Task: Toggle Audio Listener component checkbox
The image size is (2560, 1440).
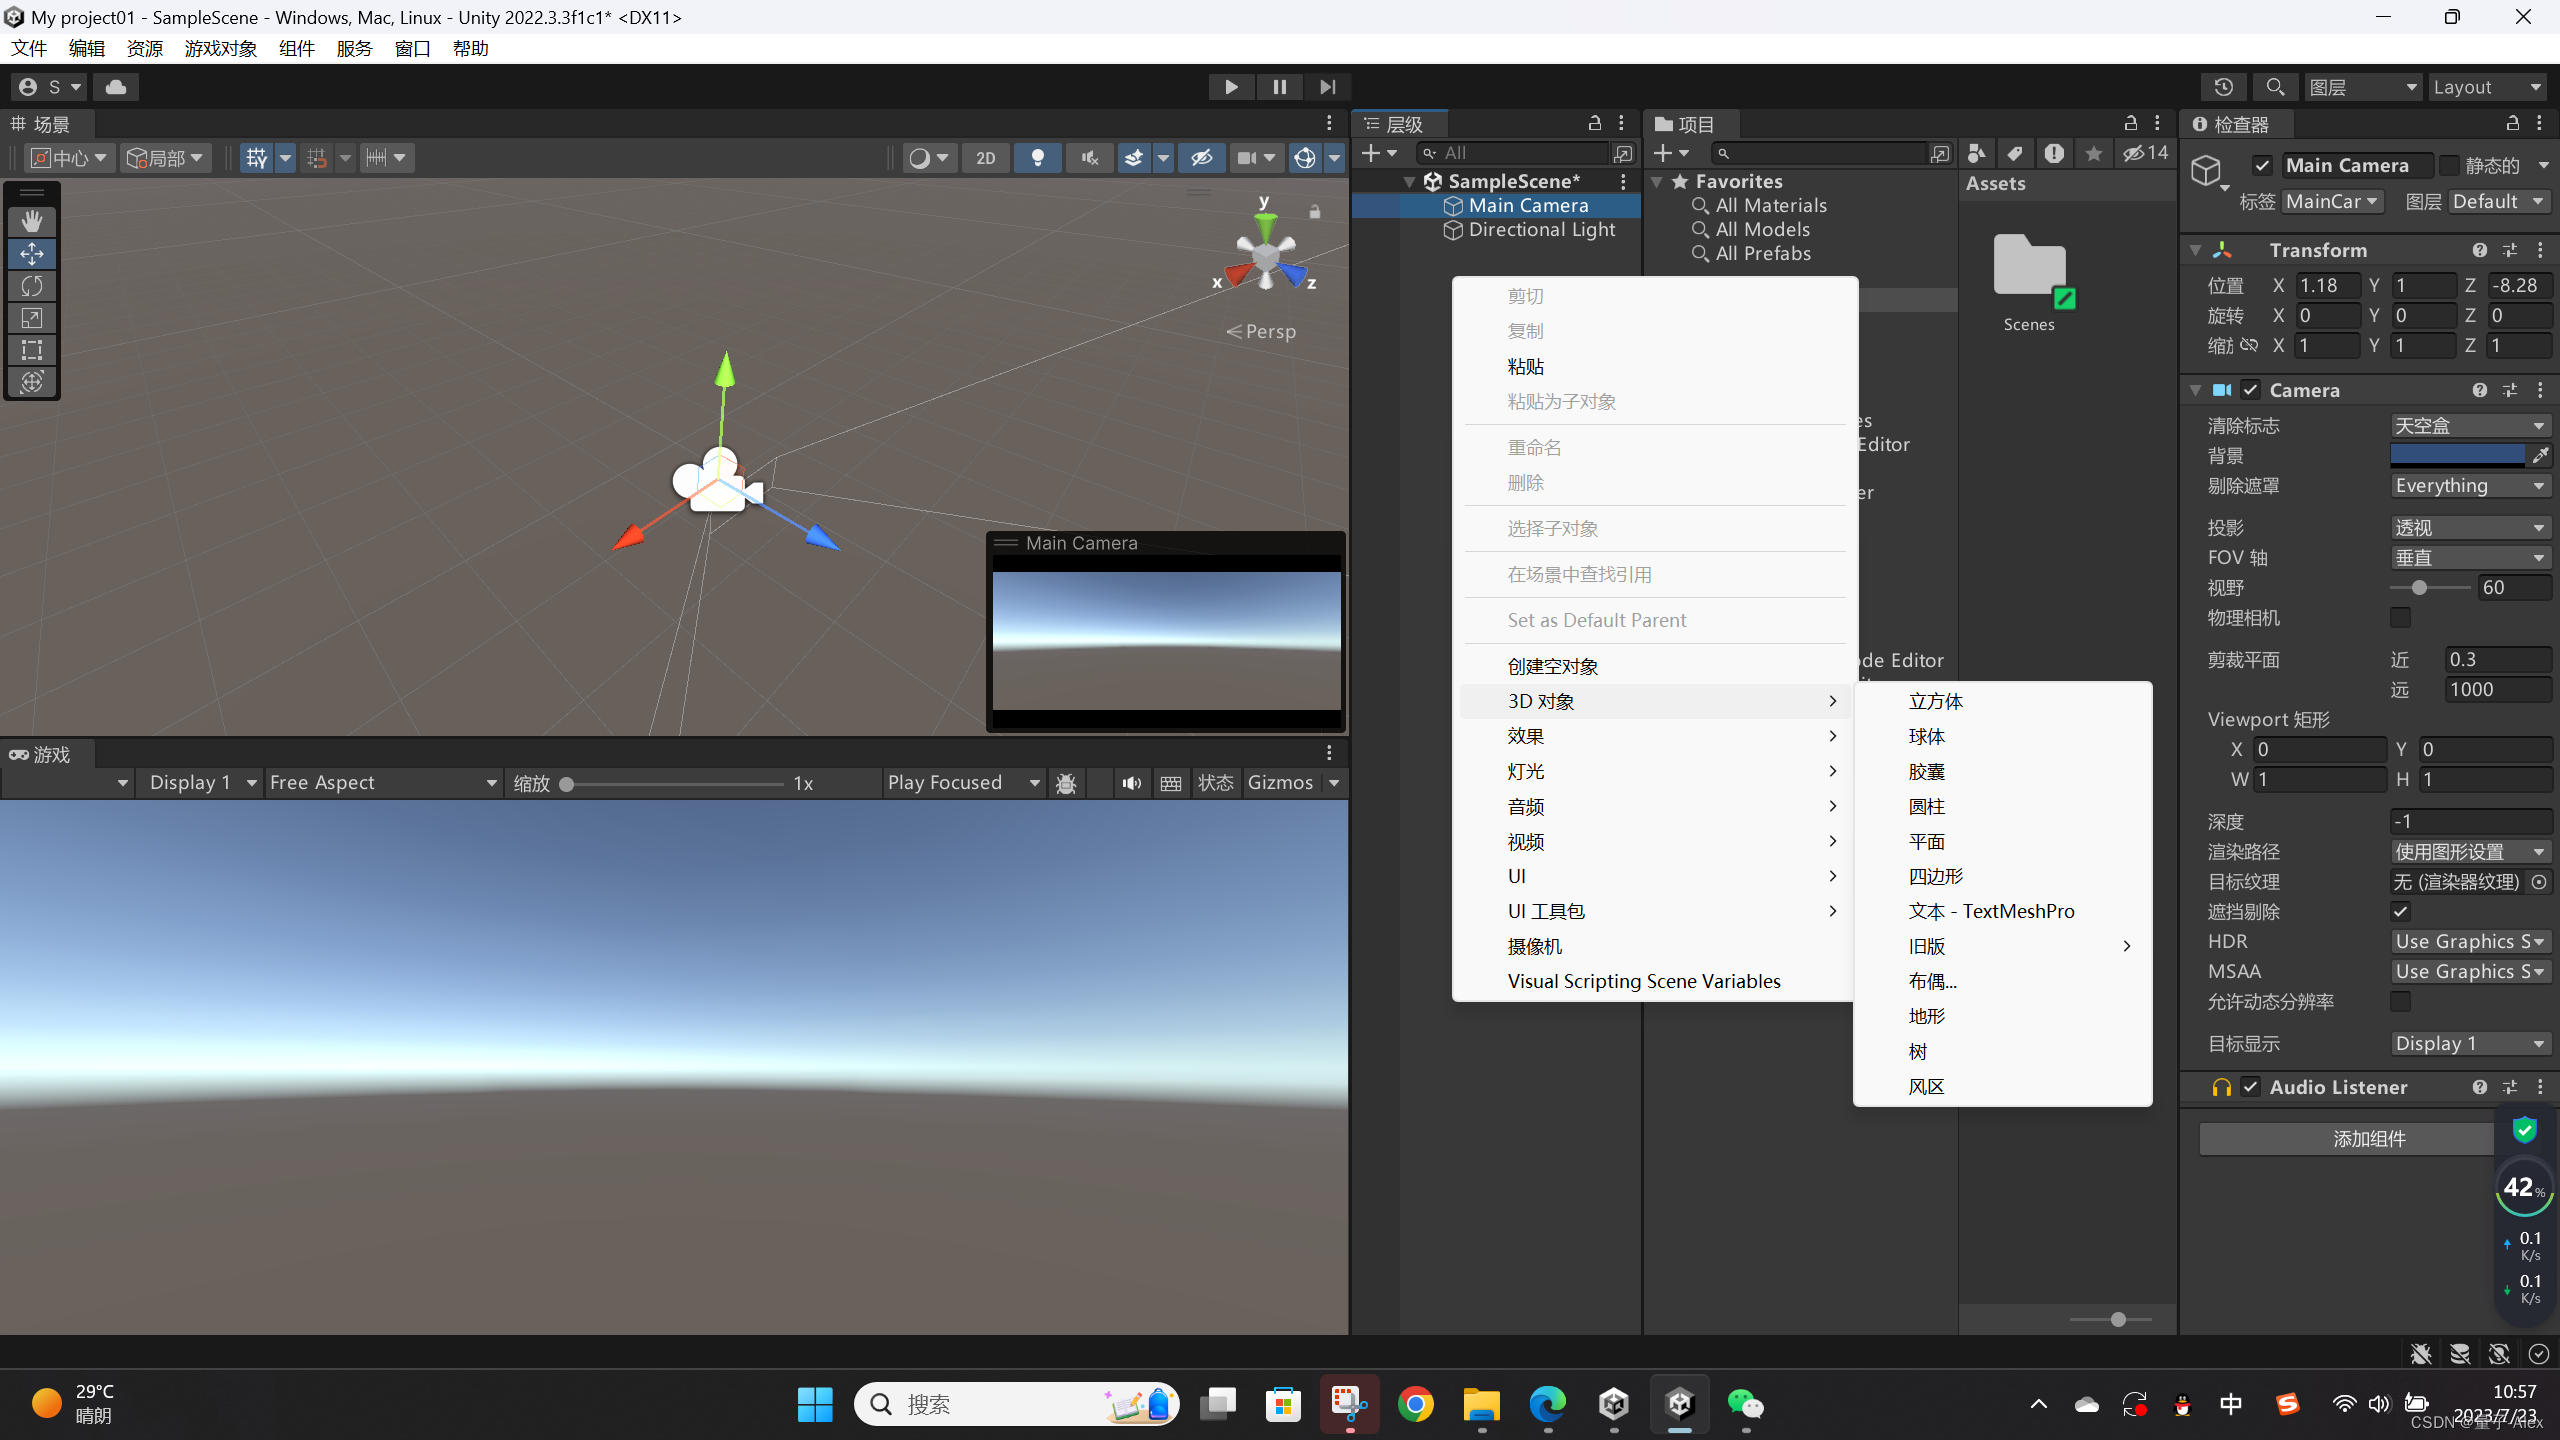Action: (x=2247, y=1087)
